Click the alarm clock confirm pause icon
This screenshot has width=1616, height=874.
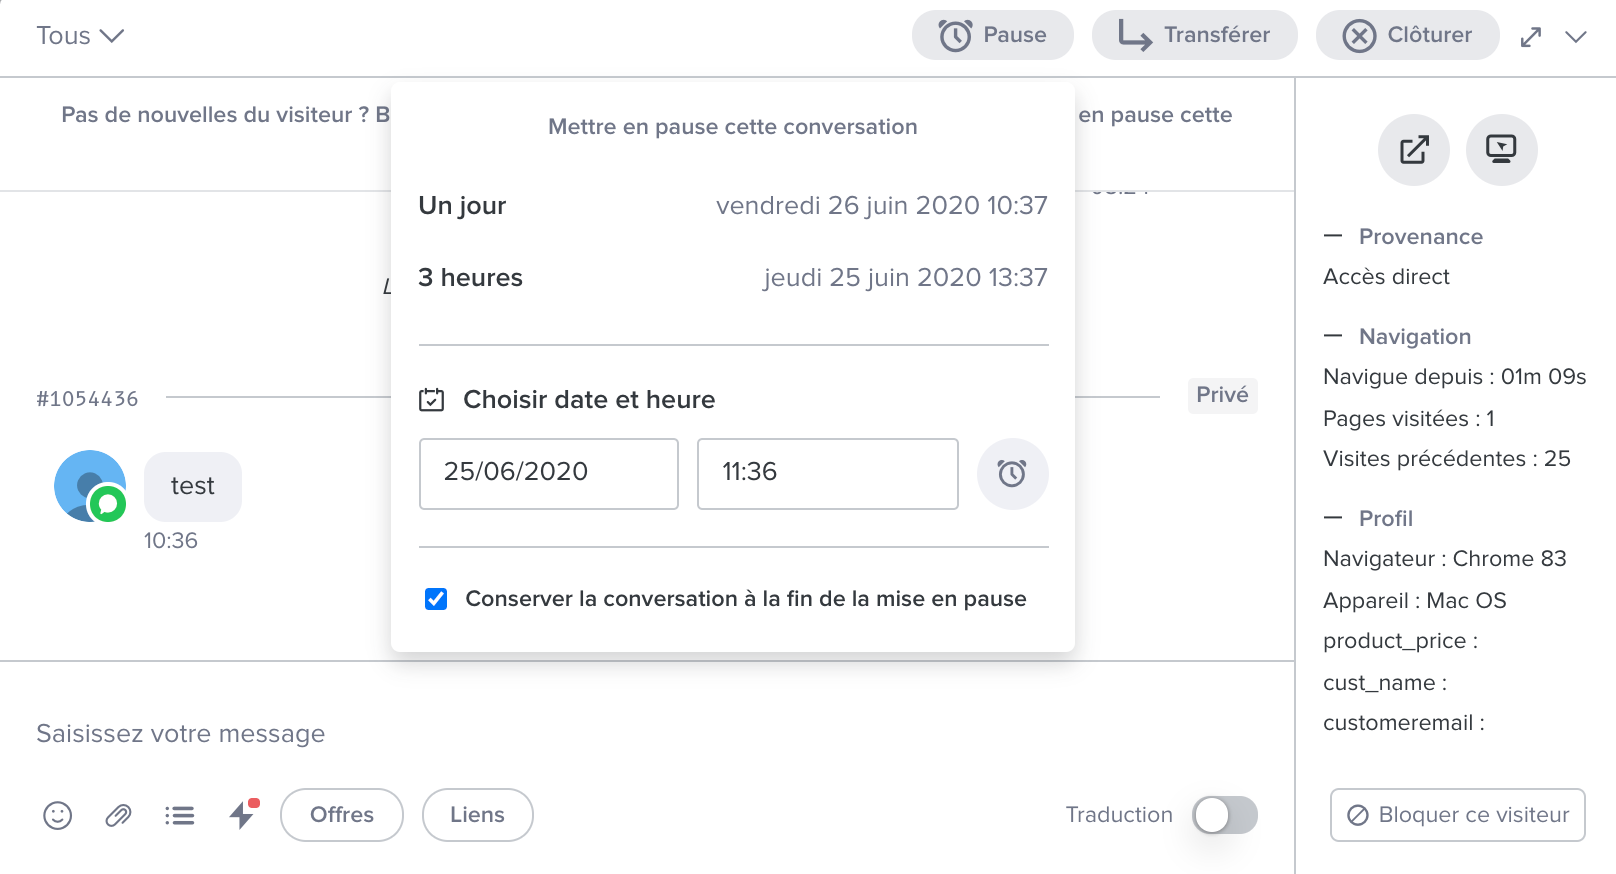coord(1012,473)
